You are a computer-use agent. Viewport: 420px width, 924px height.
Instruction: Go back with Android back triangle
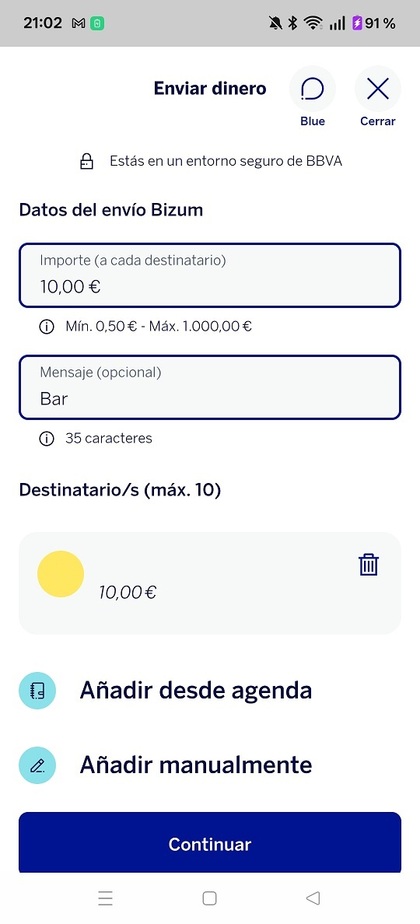coord(313,898)
